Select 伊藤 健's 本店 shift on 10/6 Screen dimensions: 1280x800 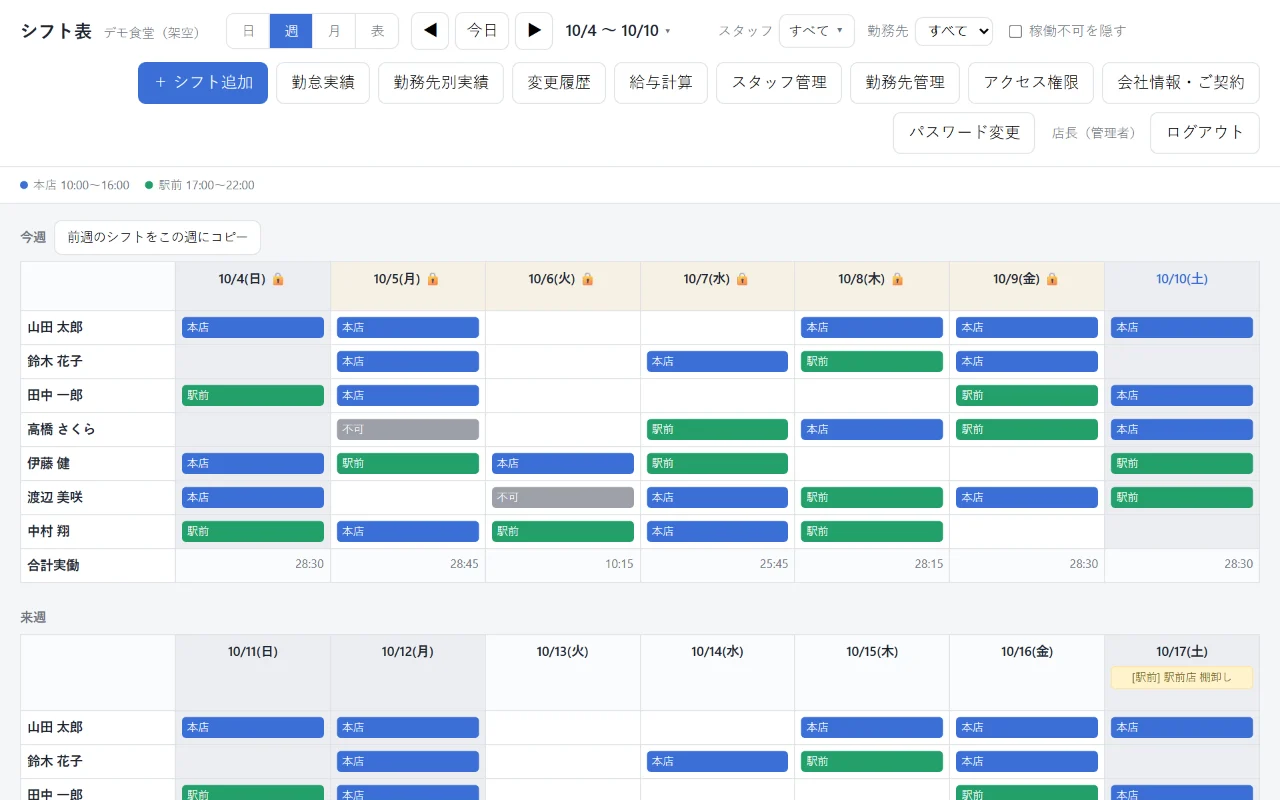pos(563,464)
